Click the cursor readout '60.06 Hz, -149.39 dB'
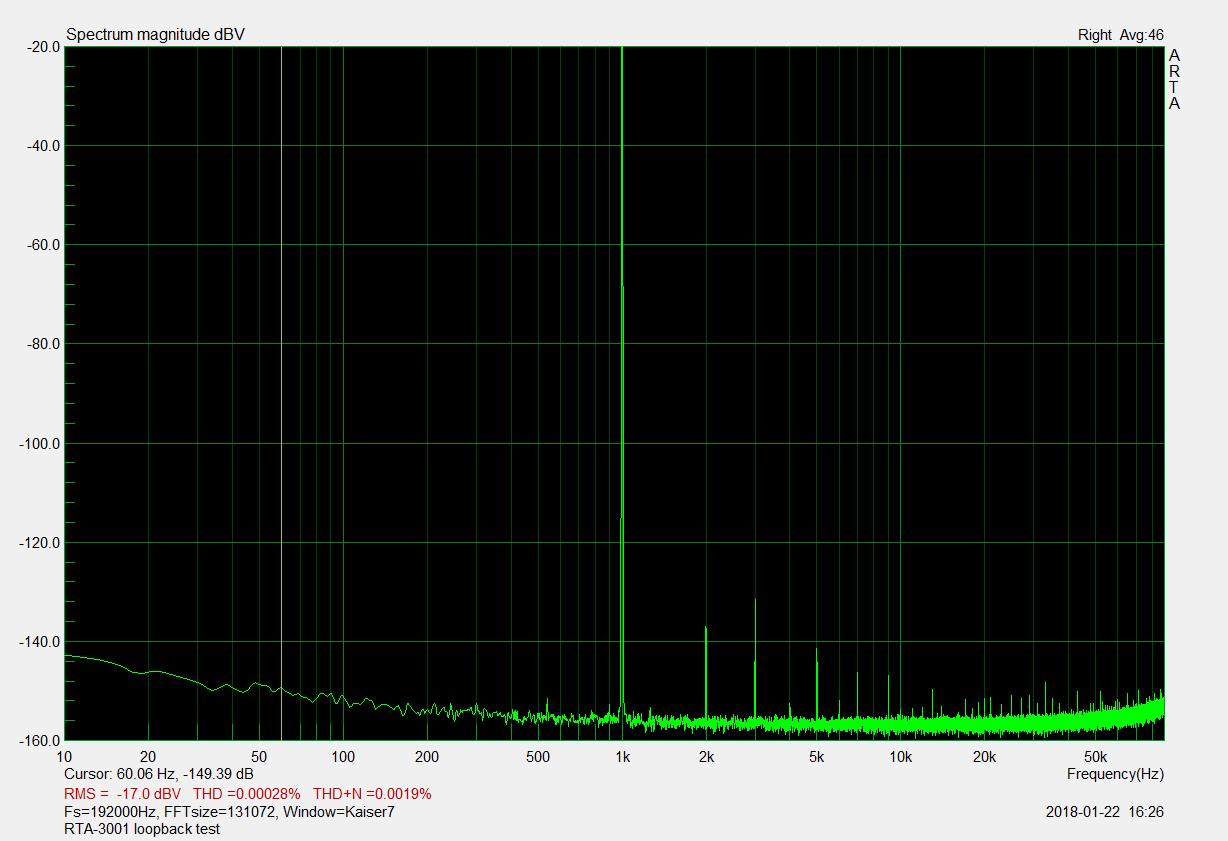 185,774
